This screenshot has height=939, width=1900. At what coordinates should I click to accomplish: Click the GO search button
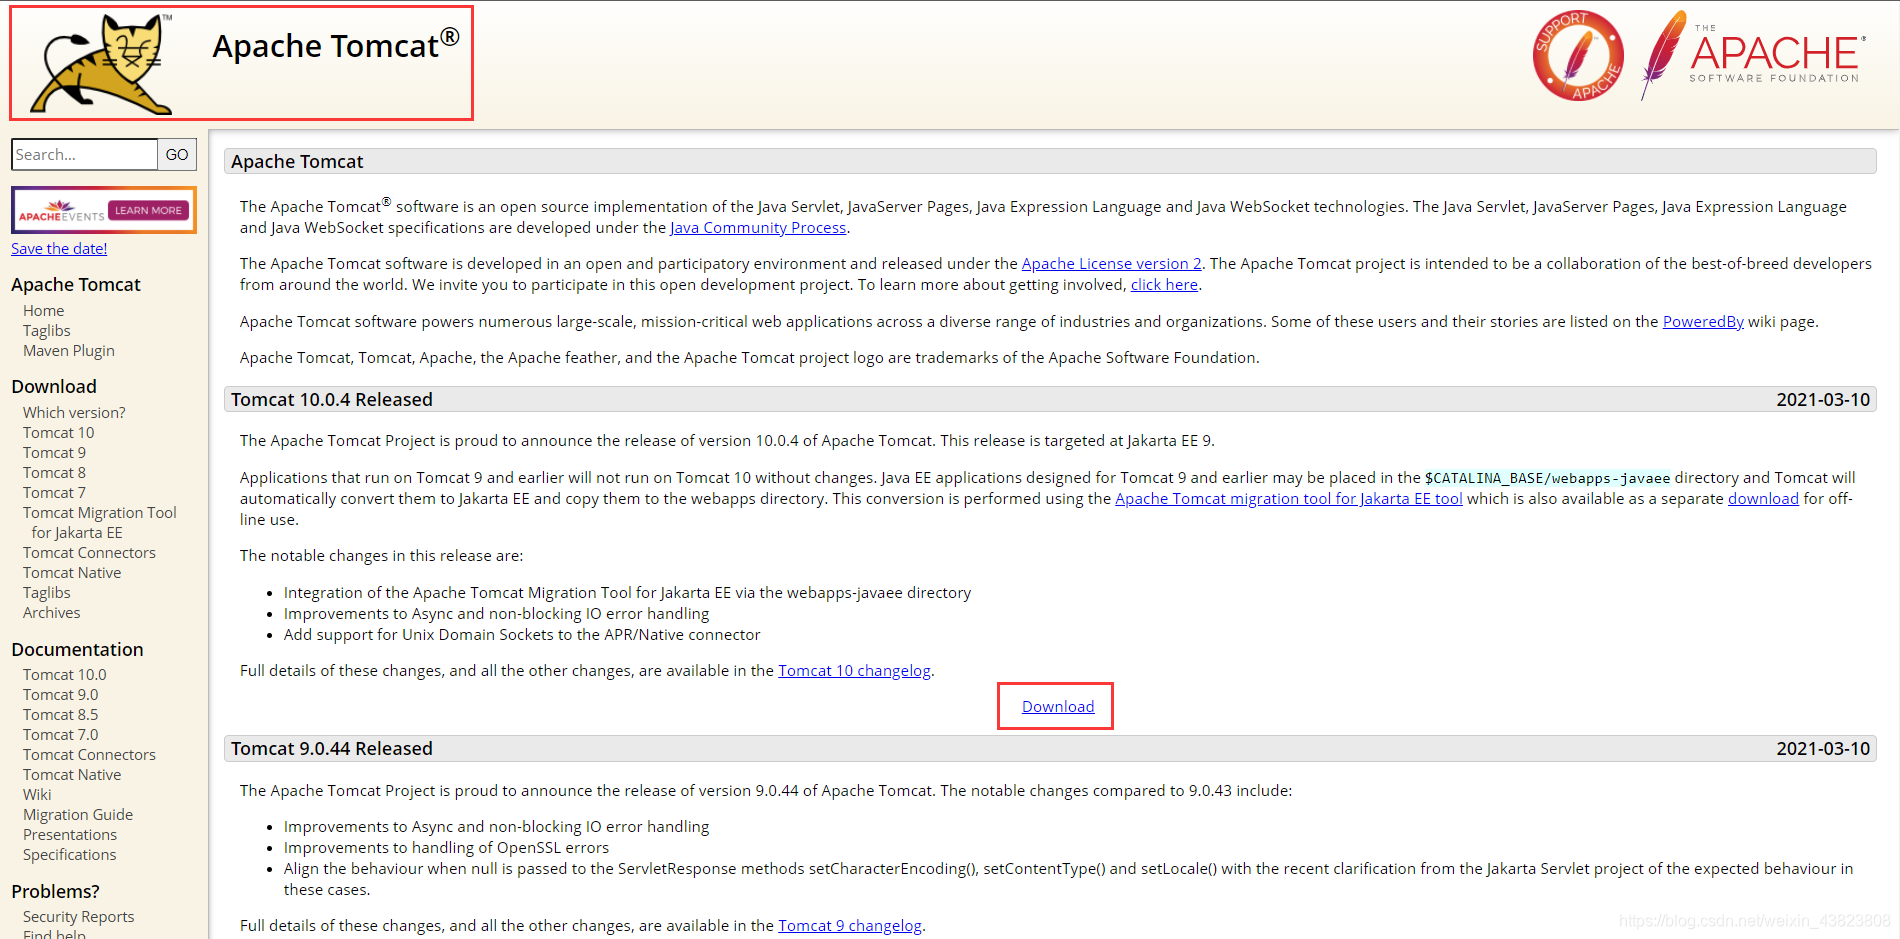[177, 154]
